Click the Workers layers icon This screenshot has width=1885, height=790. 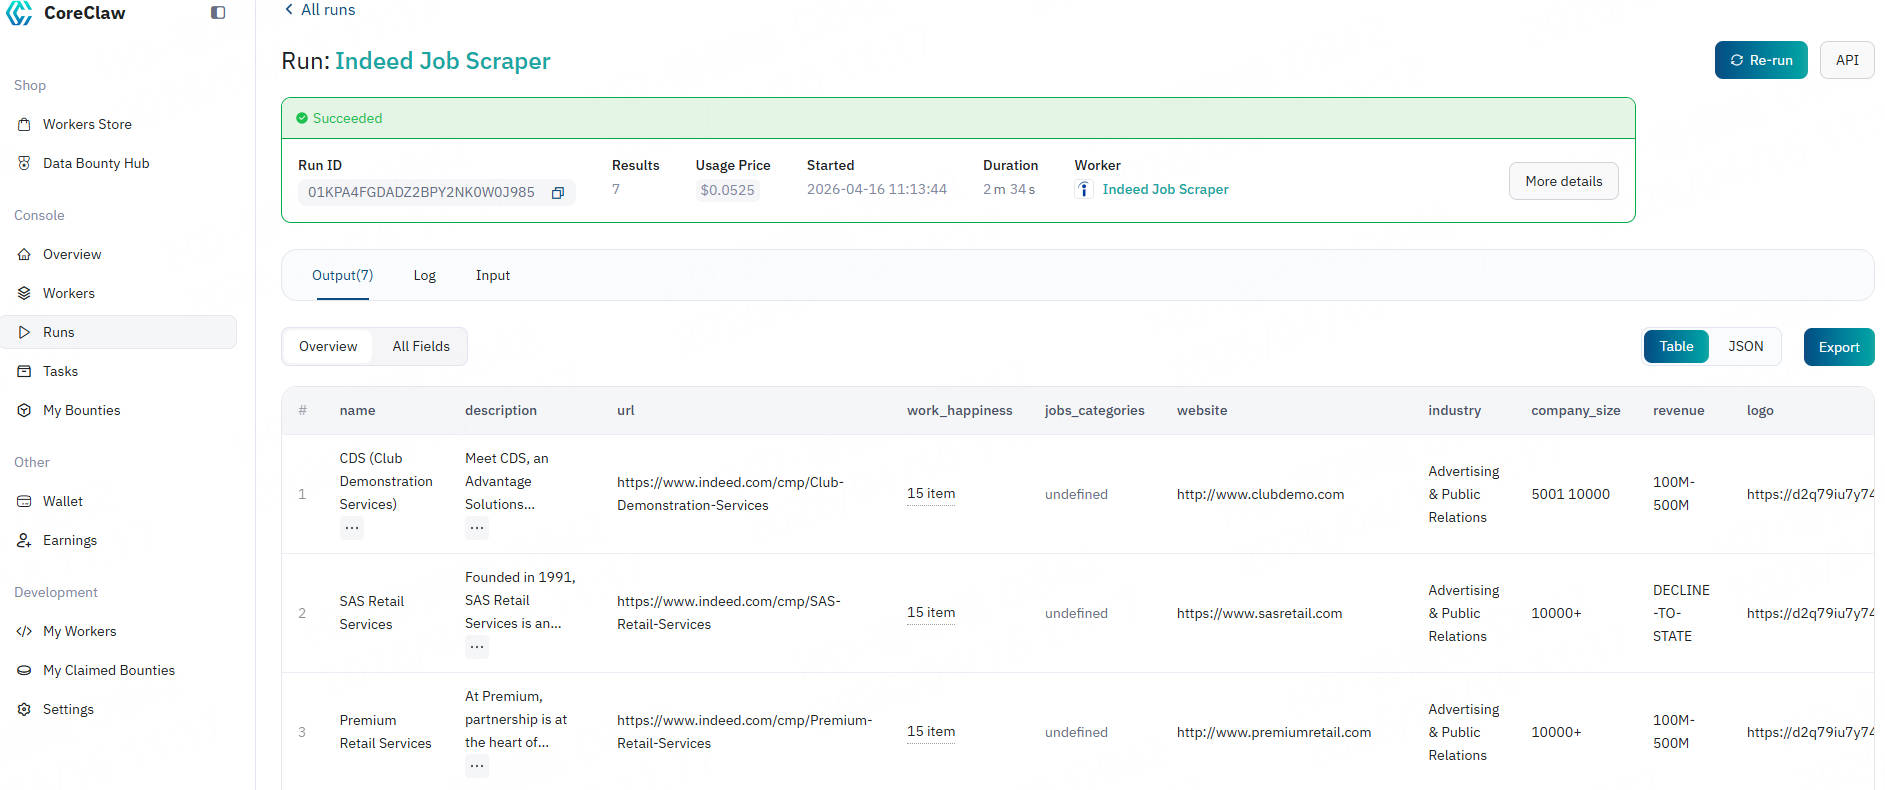pyautogui.click(x=24, y=293)
